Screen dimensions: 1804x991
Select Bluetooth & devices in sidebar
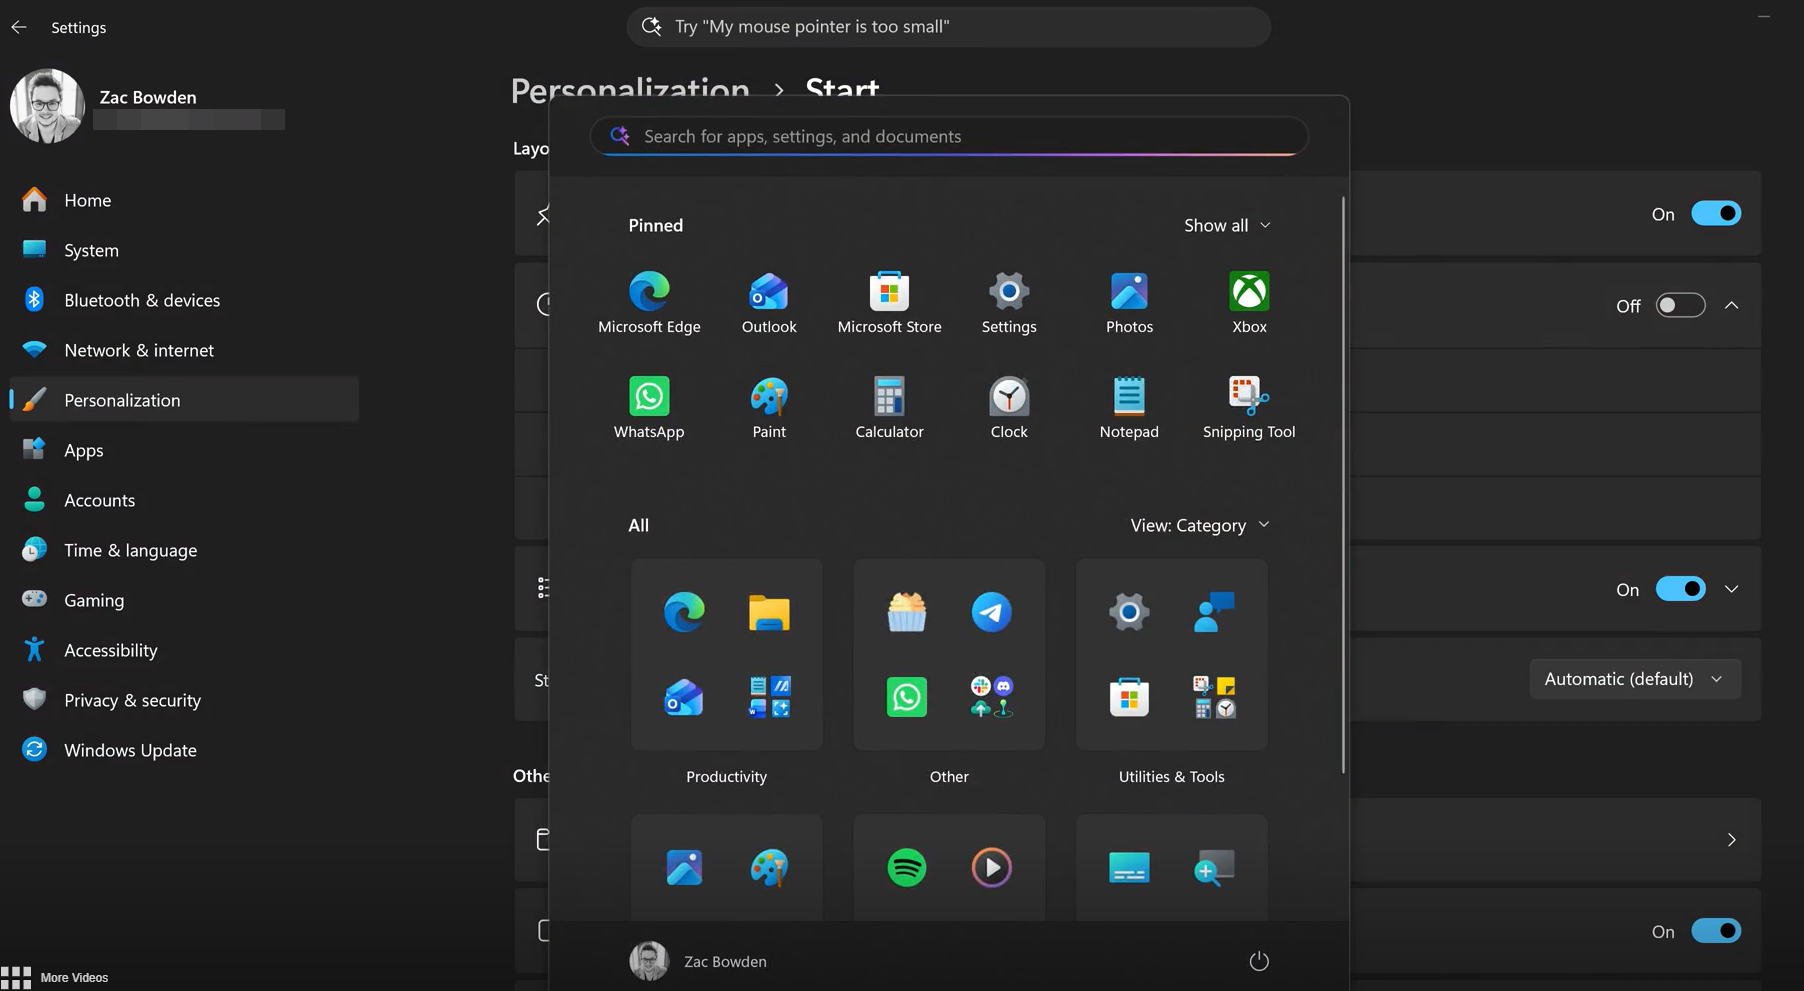pos(184,300)
